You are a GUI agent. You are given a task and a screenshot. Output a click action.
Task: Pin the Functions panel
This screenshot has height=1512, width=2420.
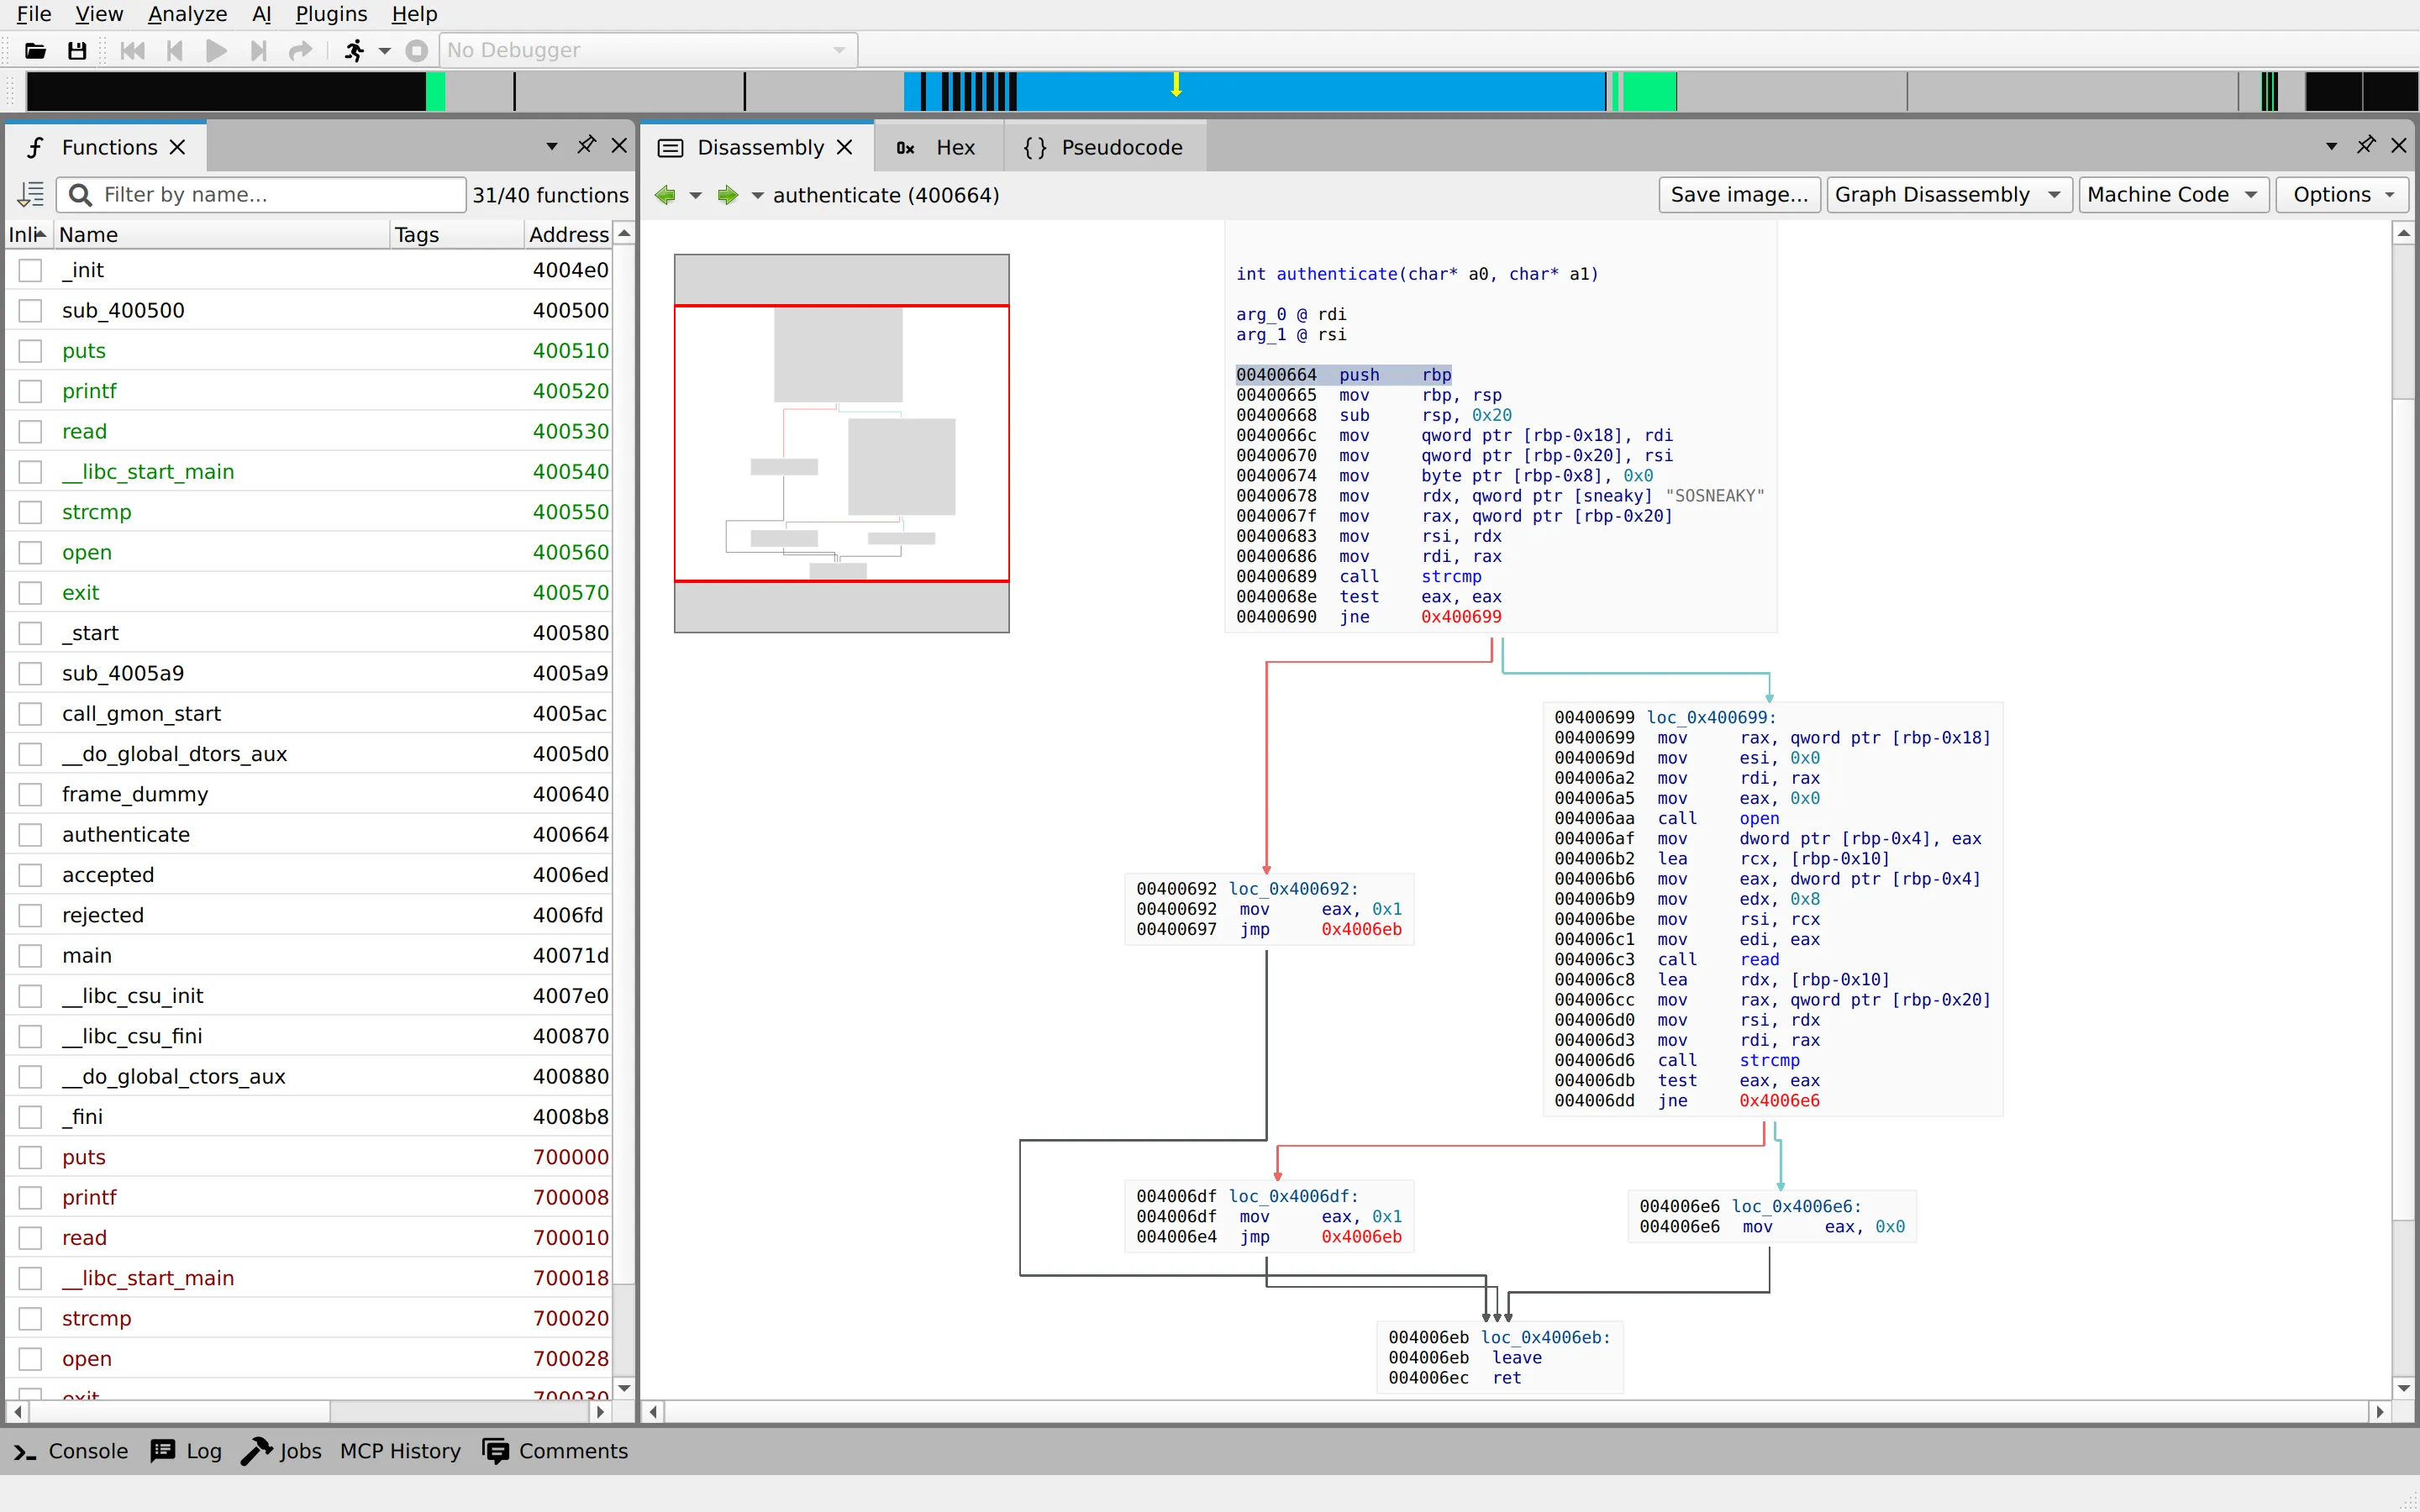[586, 146]
